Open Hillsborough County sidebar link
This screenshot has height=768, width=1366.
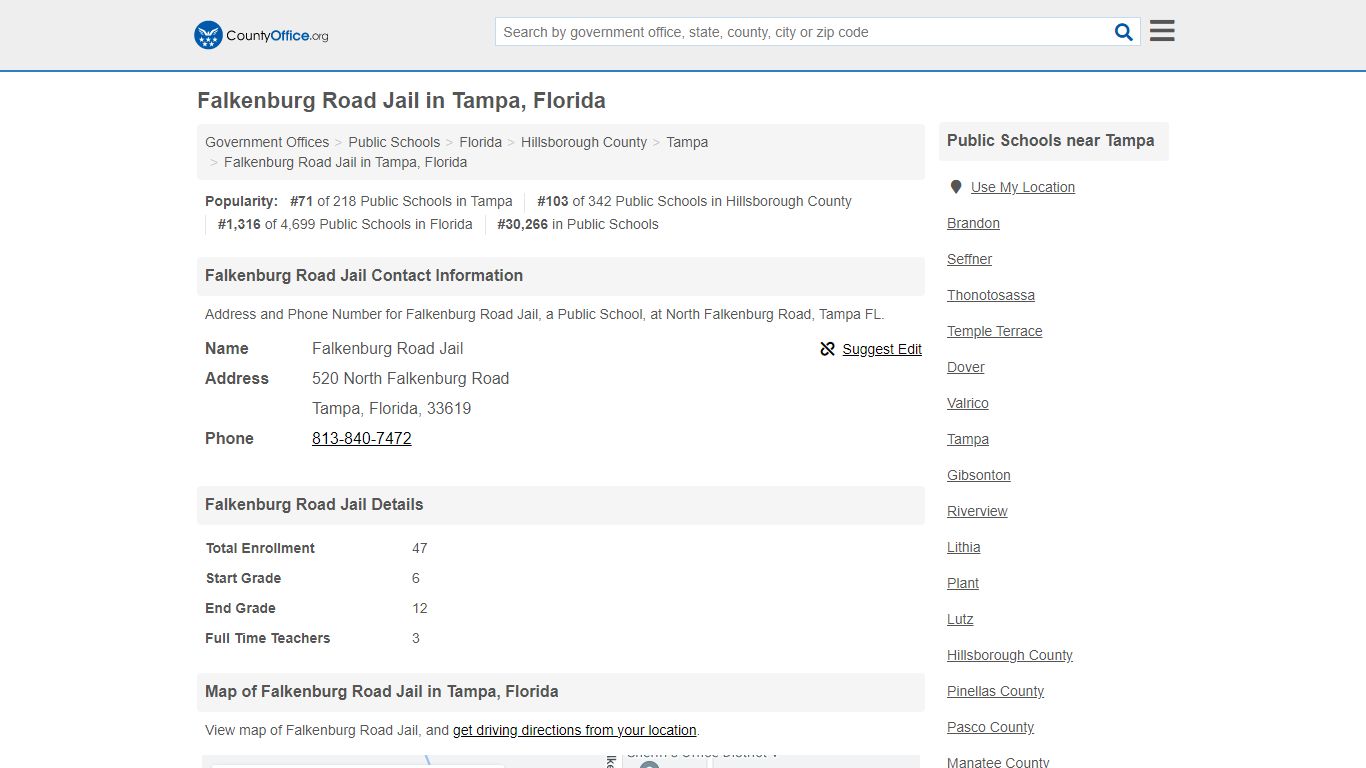tap(1010, 655)
